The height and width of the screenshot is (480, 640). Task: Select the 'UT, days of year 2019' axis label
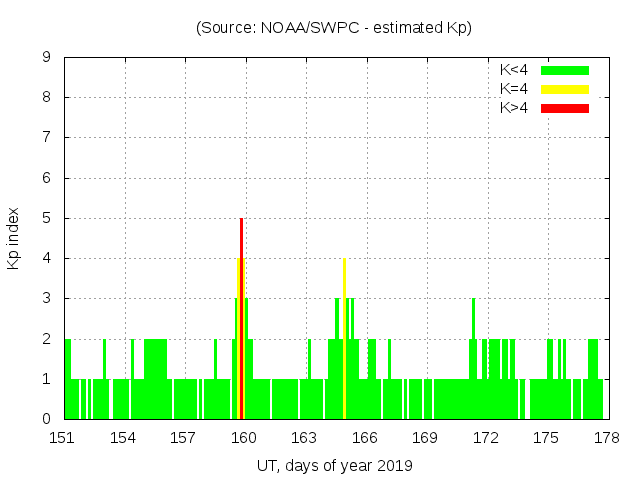pyautogui.click(x=334, y=465)
